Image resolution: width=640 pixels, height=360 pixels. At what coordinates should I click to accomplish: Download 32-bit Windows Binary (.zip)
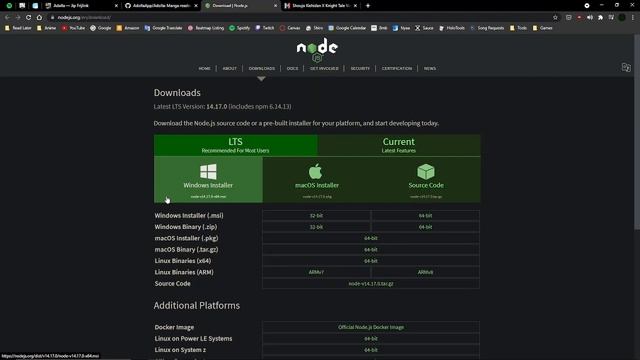pos(316,227)
